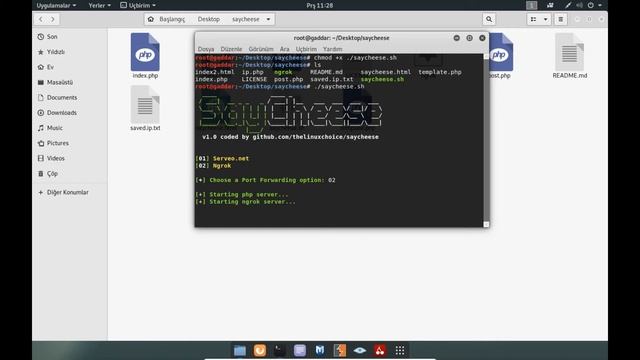Open the terminal Dosya menu

[x=206, y=49]
